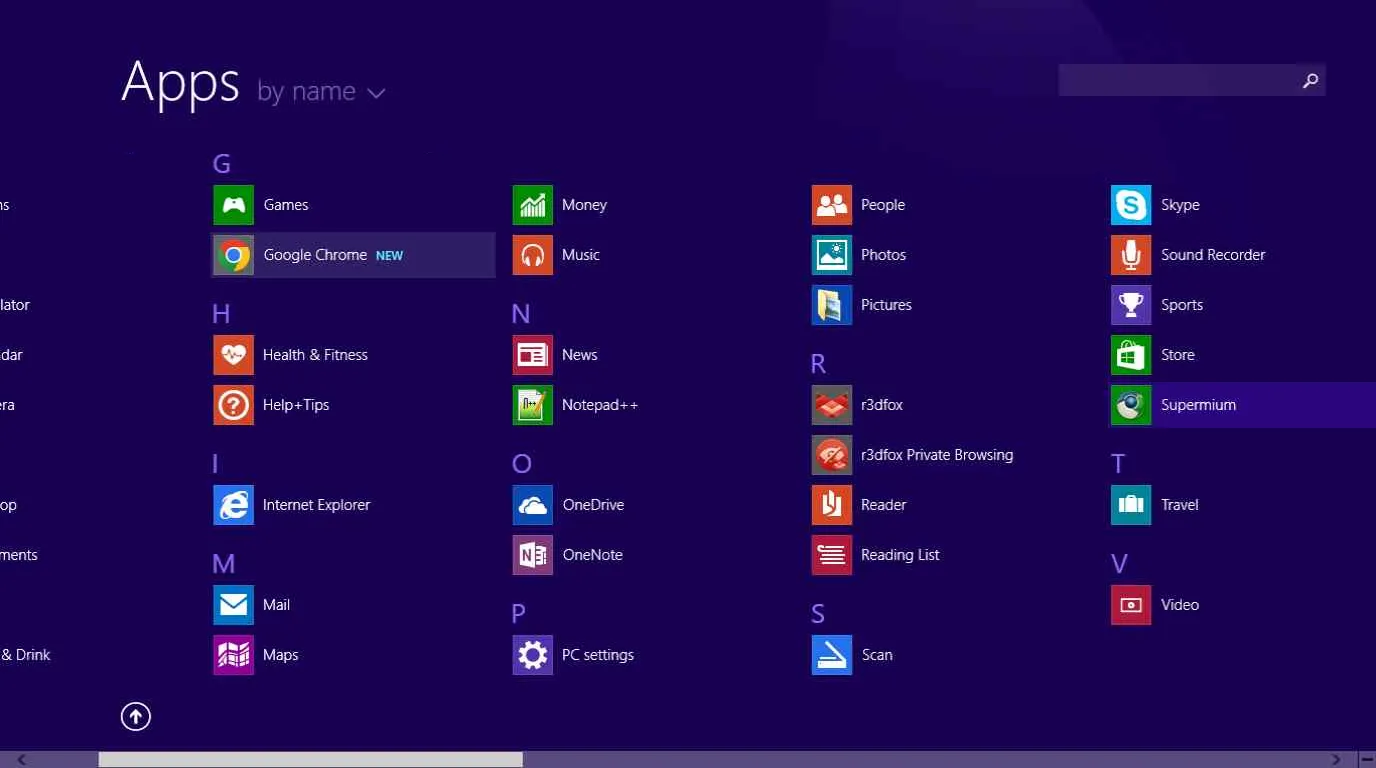Click the 'Money' label text
This screenshot has width=1376, height=768.
tap(584, 205)
